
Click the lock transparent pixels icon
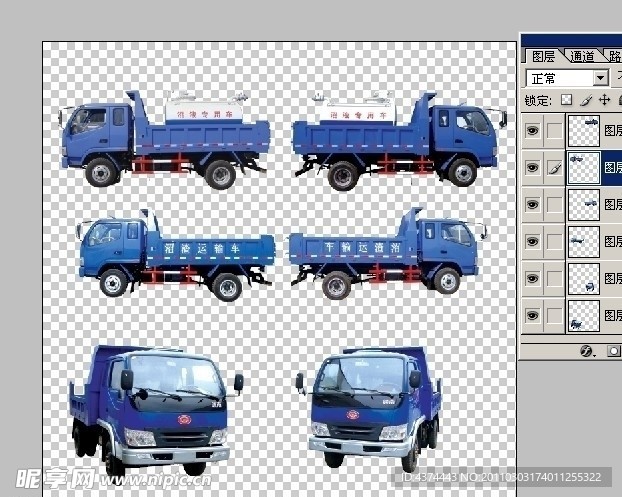point(567,100)
